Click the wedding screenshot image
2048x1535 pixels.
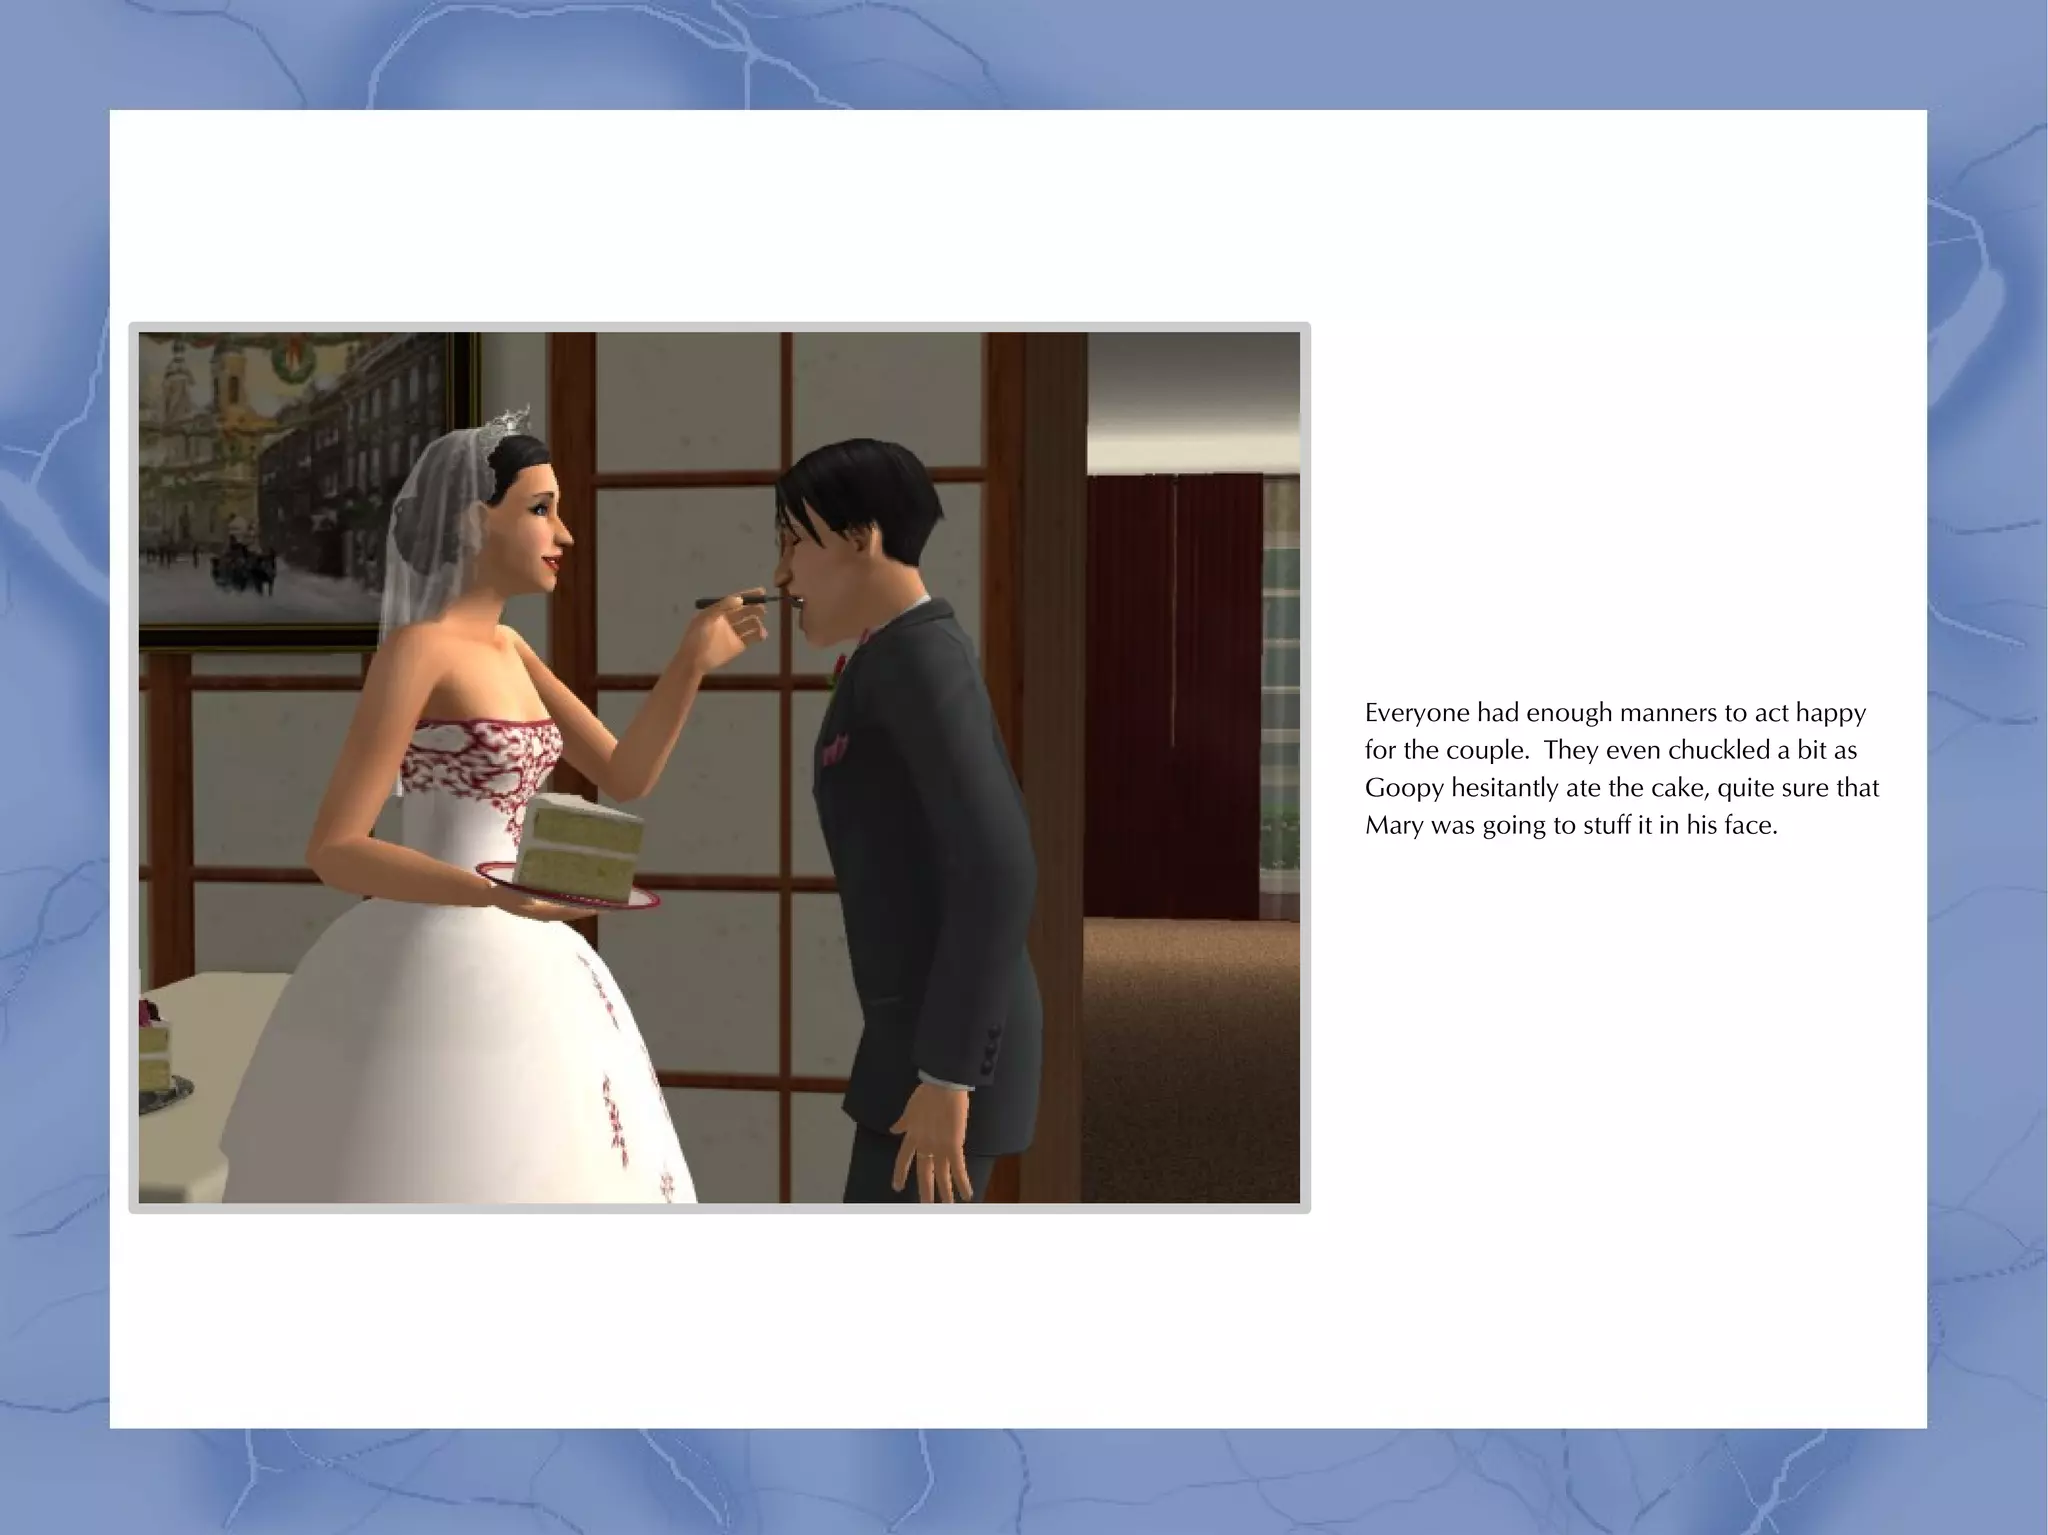tap(719, 767)
